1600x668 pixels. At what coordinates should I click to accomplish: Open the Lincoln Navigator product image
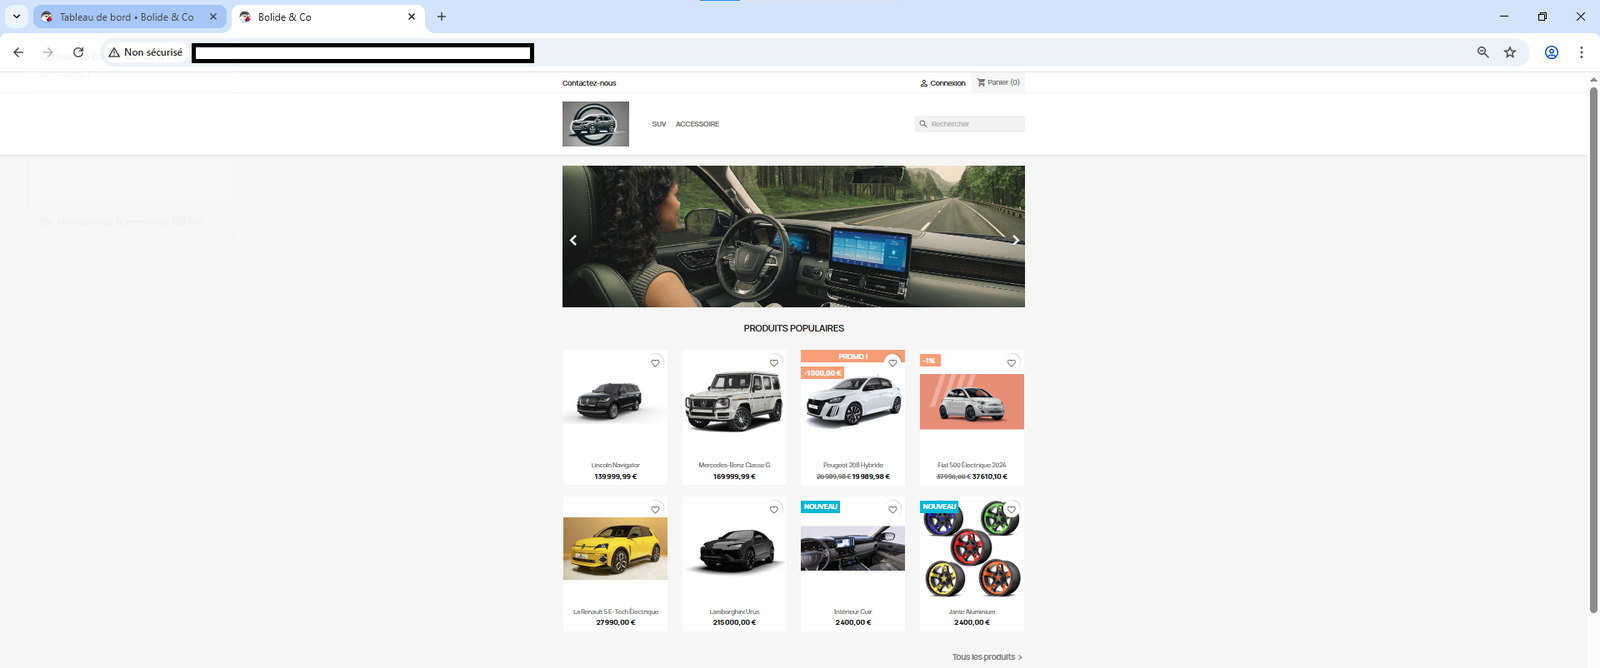point(615,402)
